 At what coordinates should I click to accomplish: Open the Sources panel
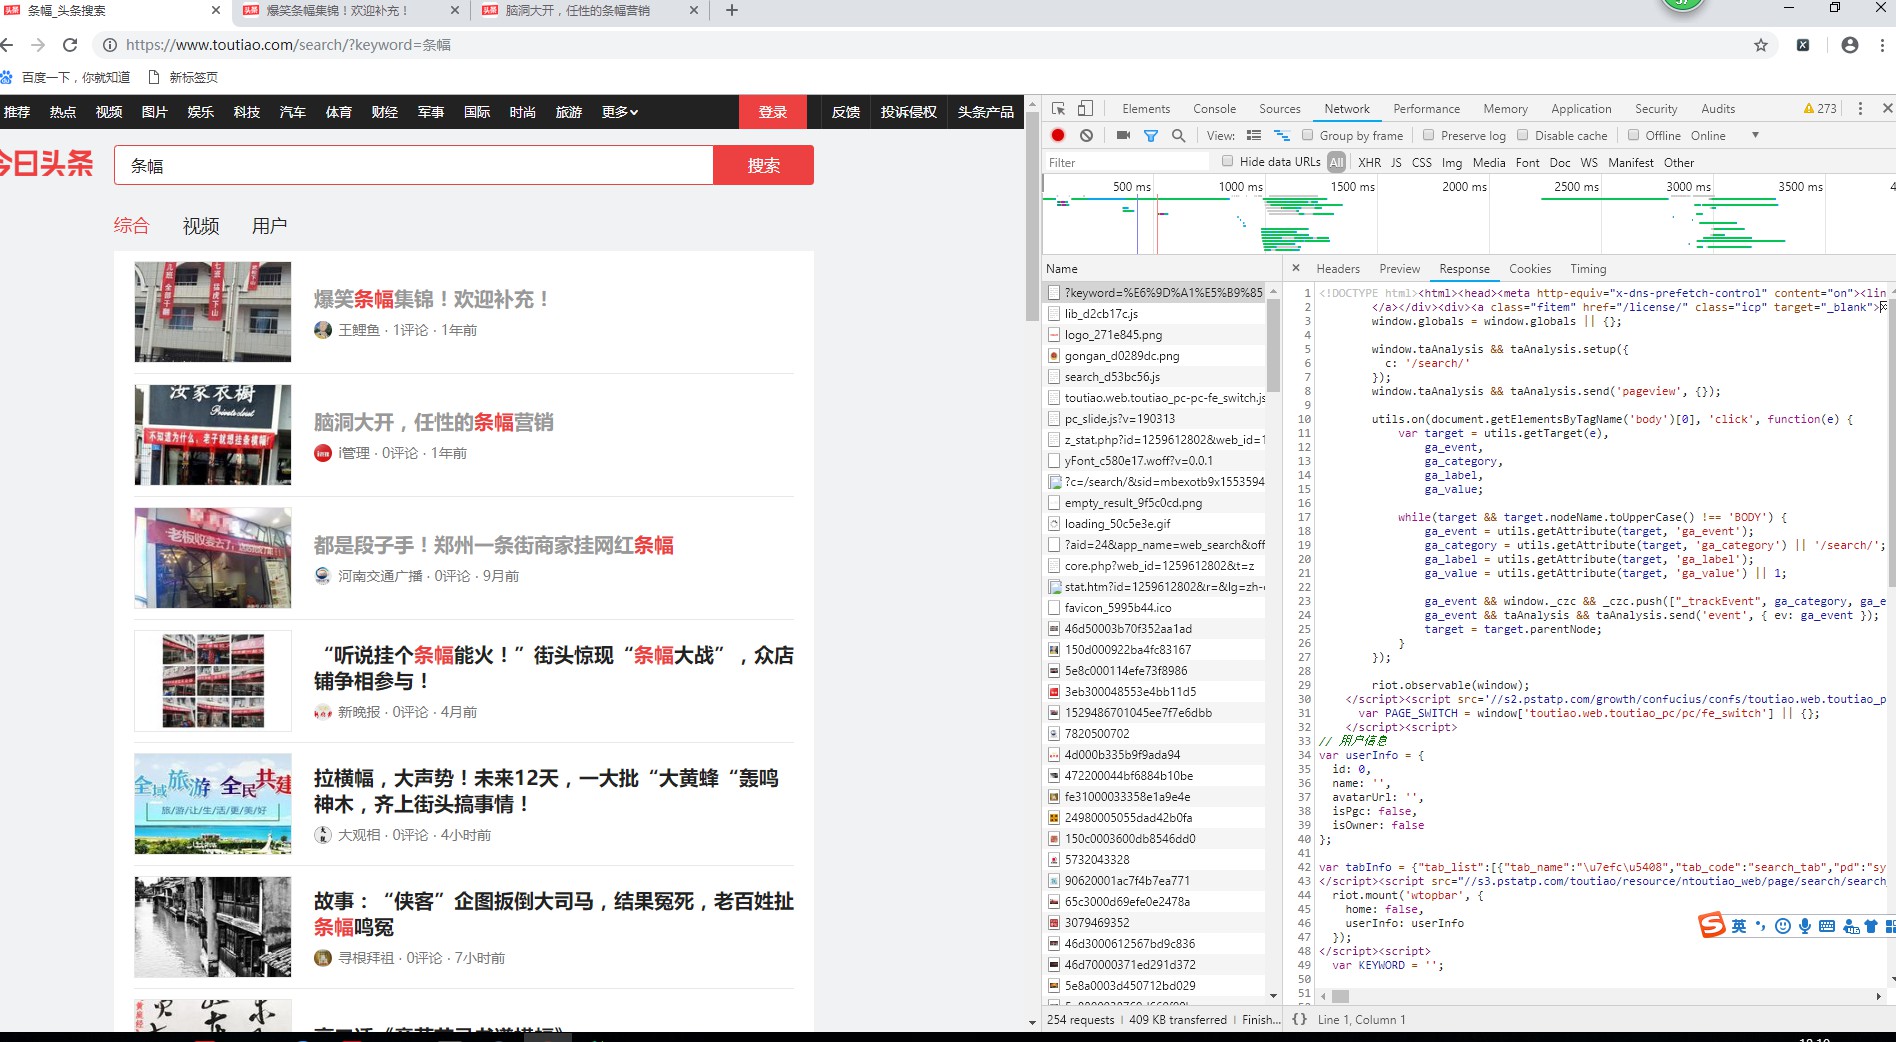point(1279,108)
